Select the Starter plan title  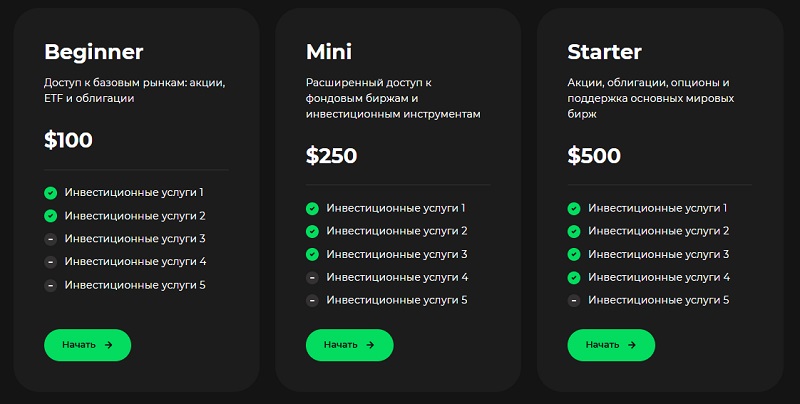click(x=604, y=52)
